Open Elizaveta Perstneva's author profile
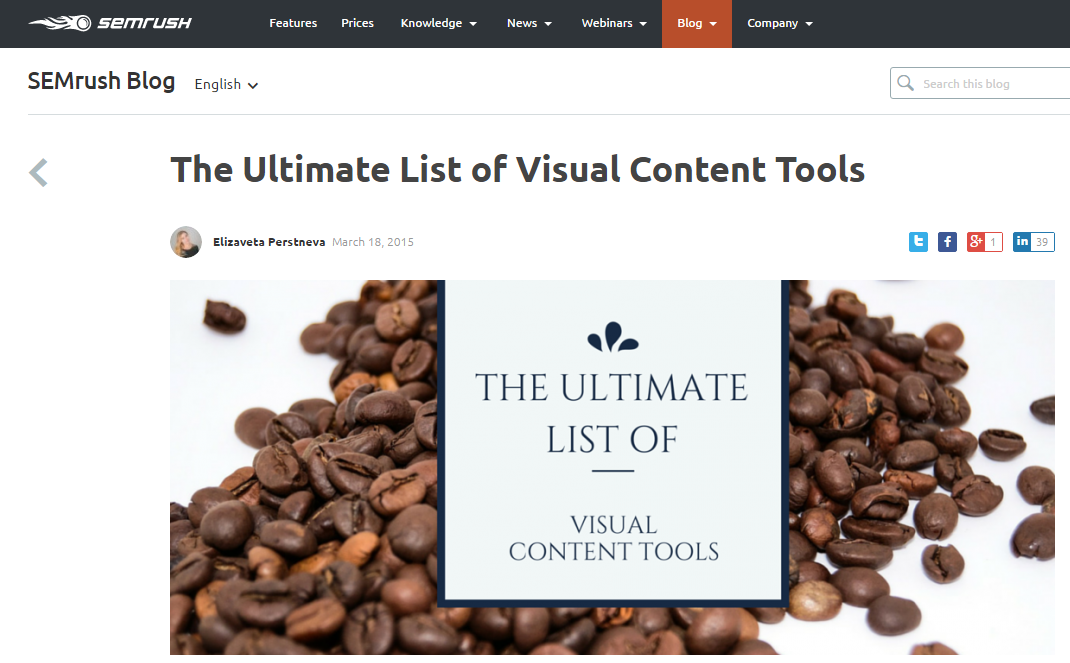Screen dimensions: 1070x663 (x=268, y=241)
